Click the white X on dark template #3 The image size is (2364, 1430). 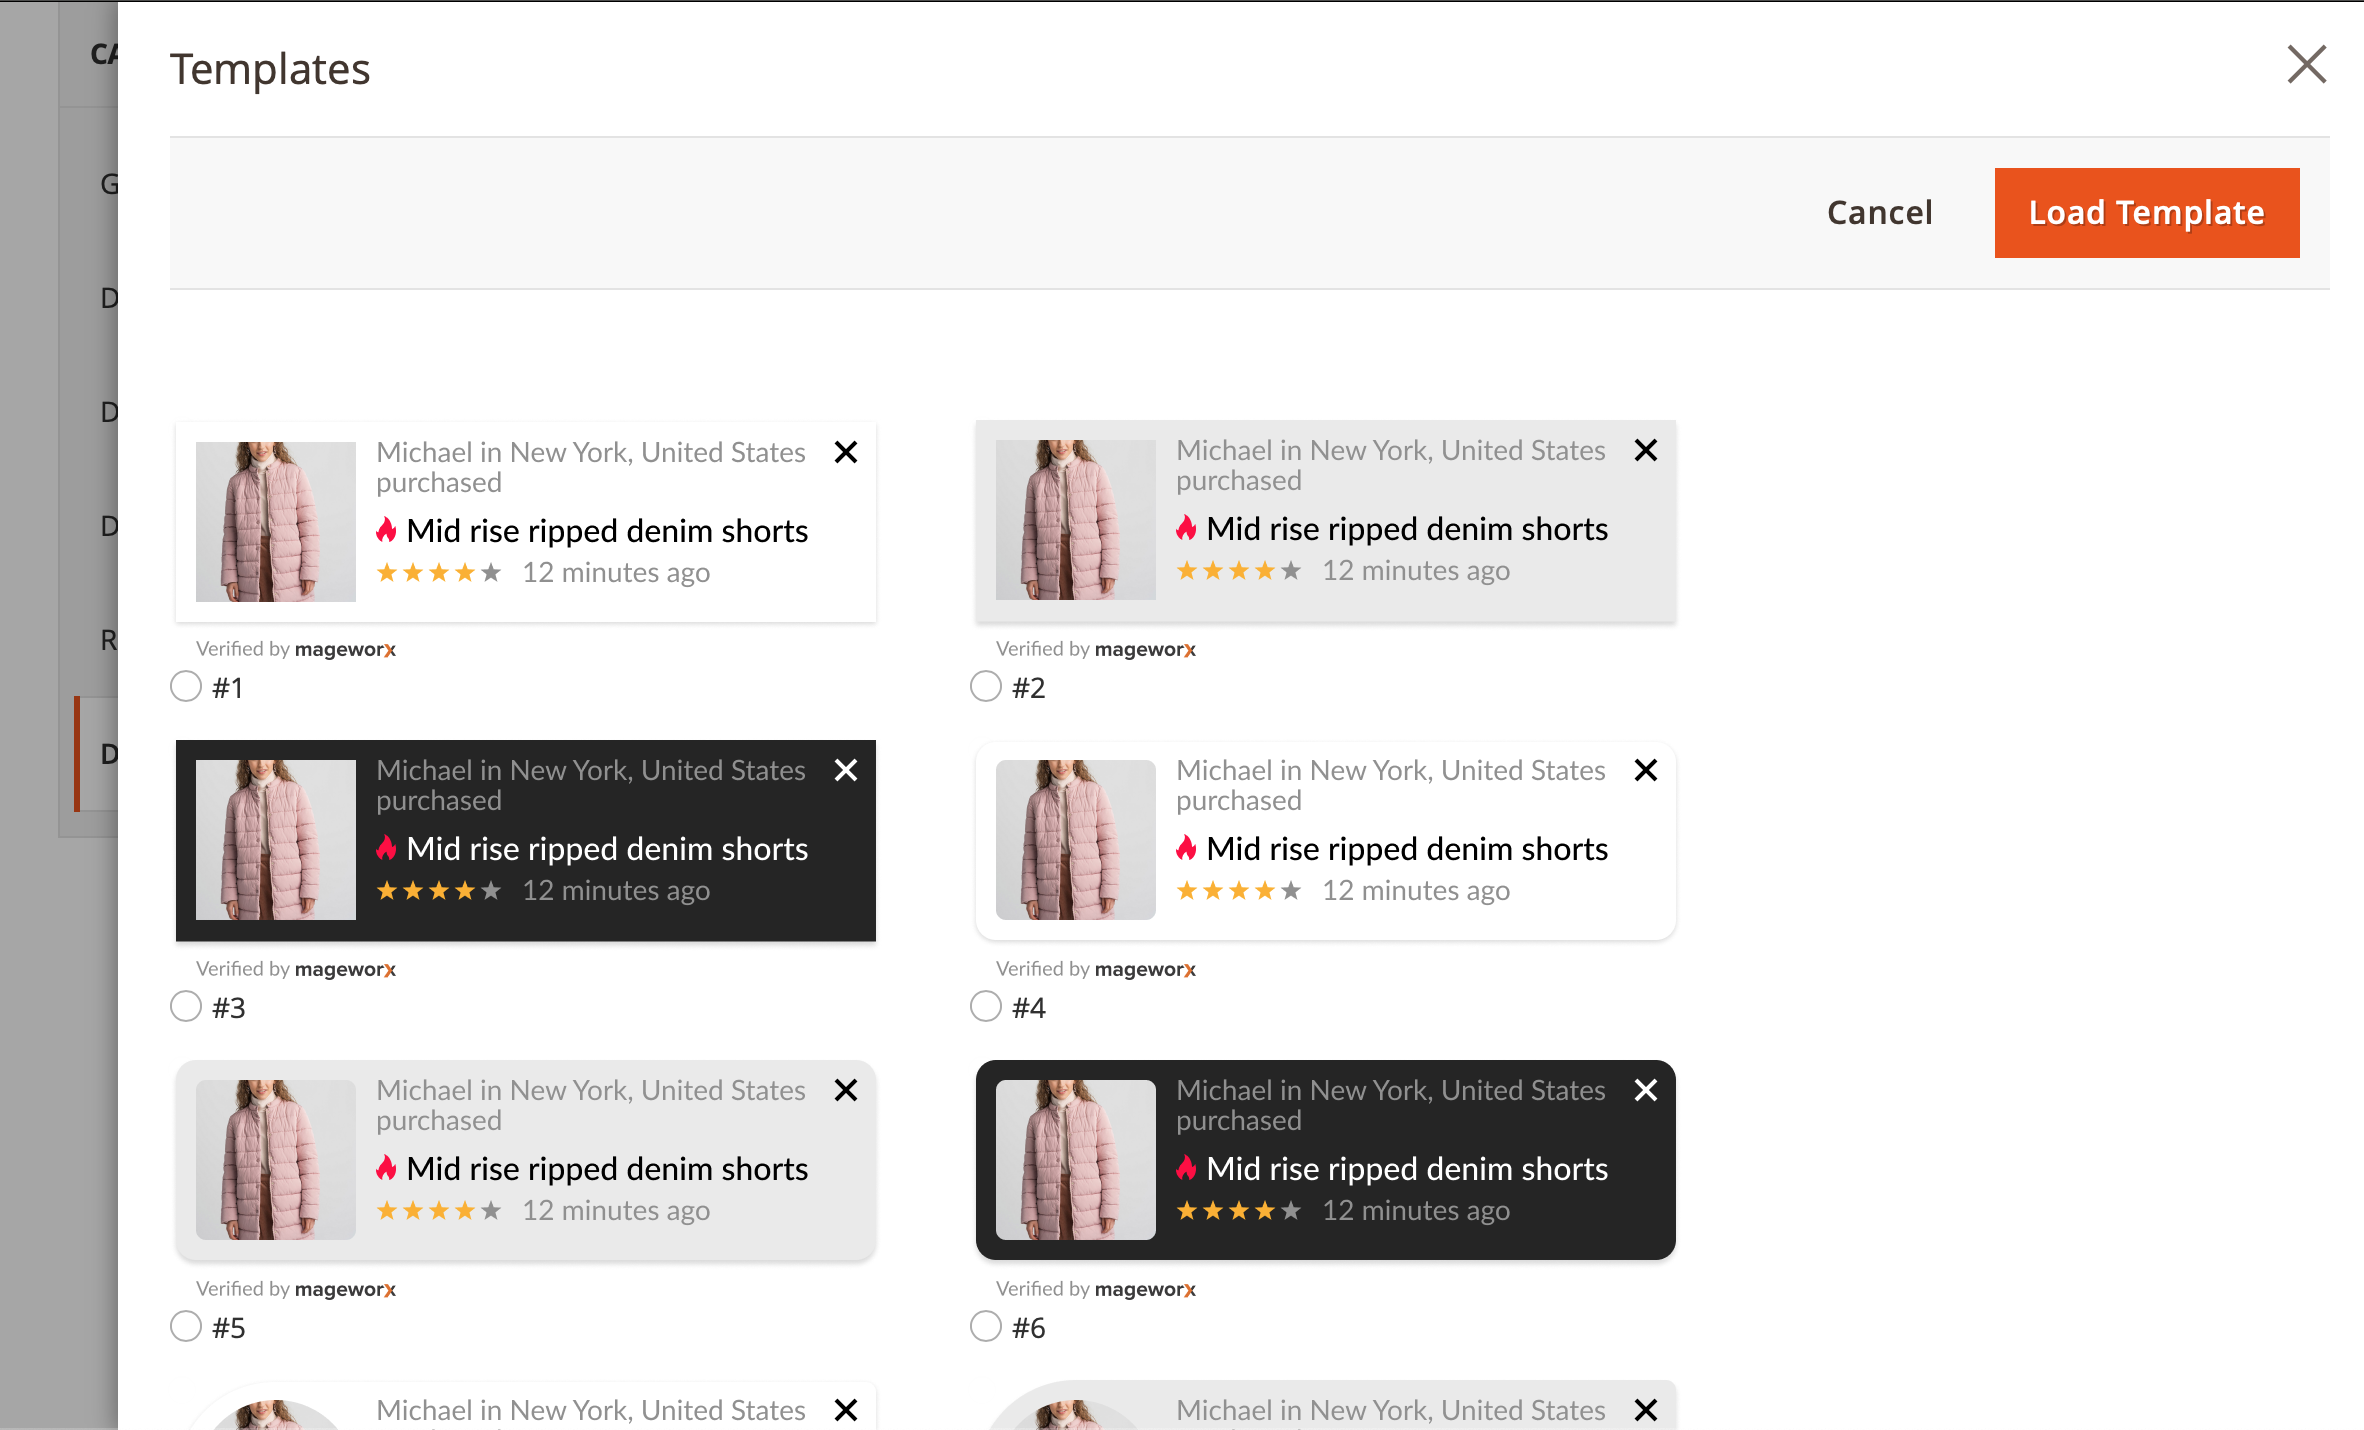point(846,770)
